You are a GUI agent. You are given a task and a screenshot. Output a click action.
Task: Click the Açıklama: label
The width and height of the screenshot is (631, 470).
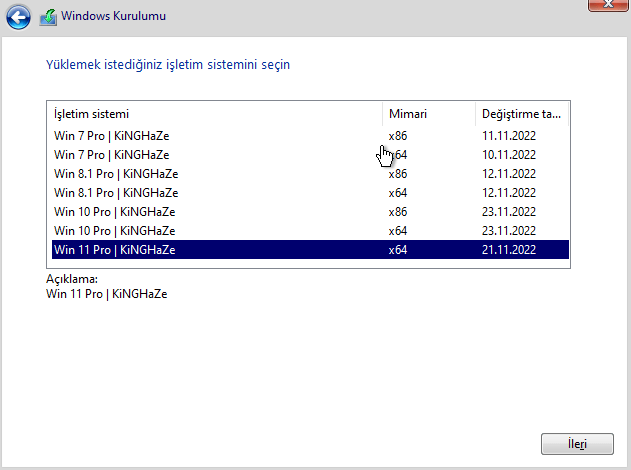tap(72, 279)
